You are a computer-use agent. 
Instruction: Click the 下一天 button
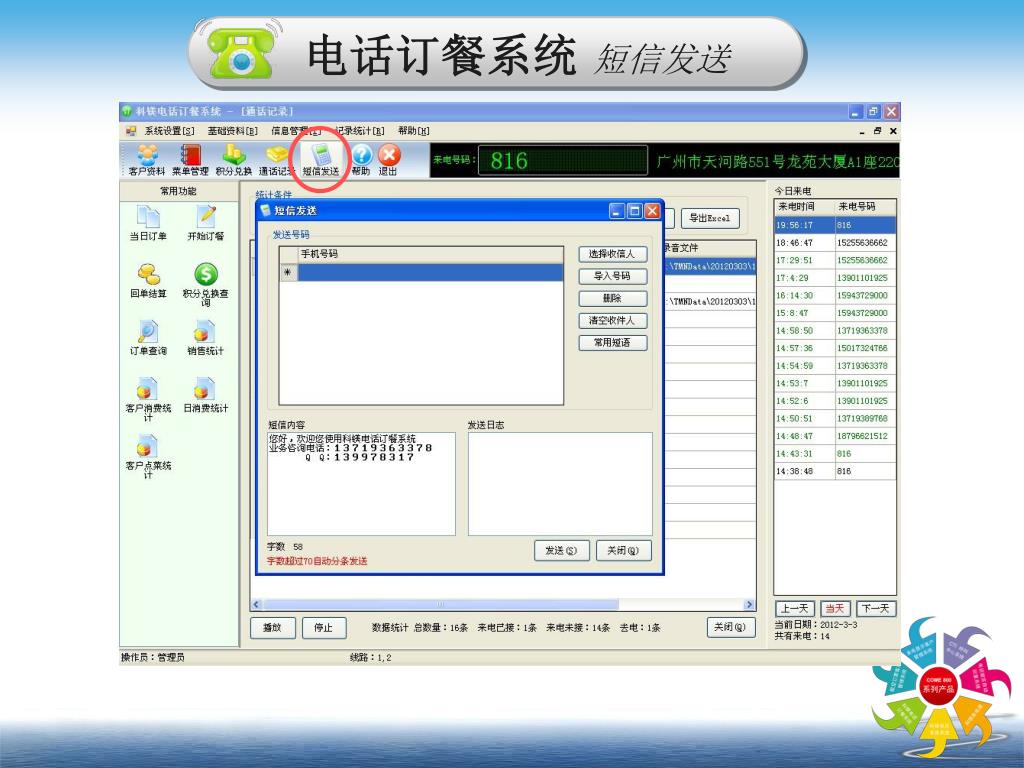(875, 609)
